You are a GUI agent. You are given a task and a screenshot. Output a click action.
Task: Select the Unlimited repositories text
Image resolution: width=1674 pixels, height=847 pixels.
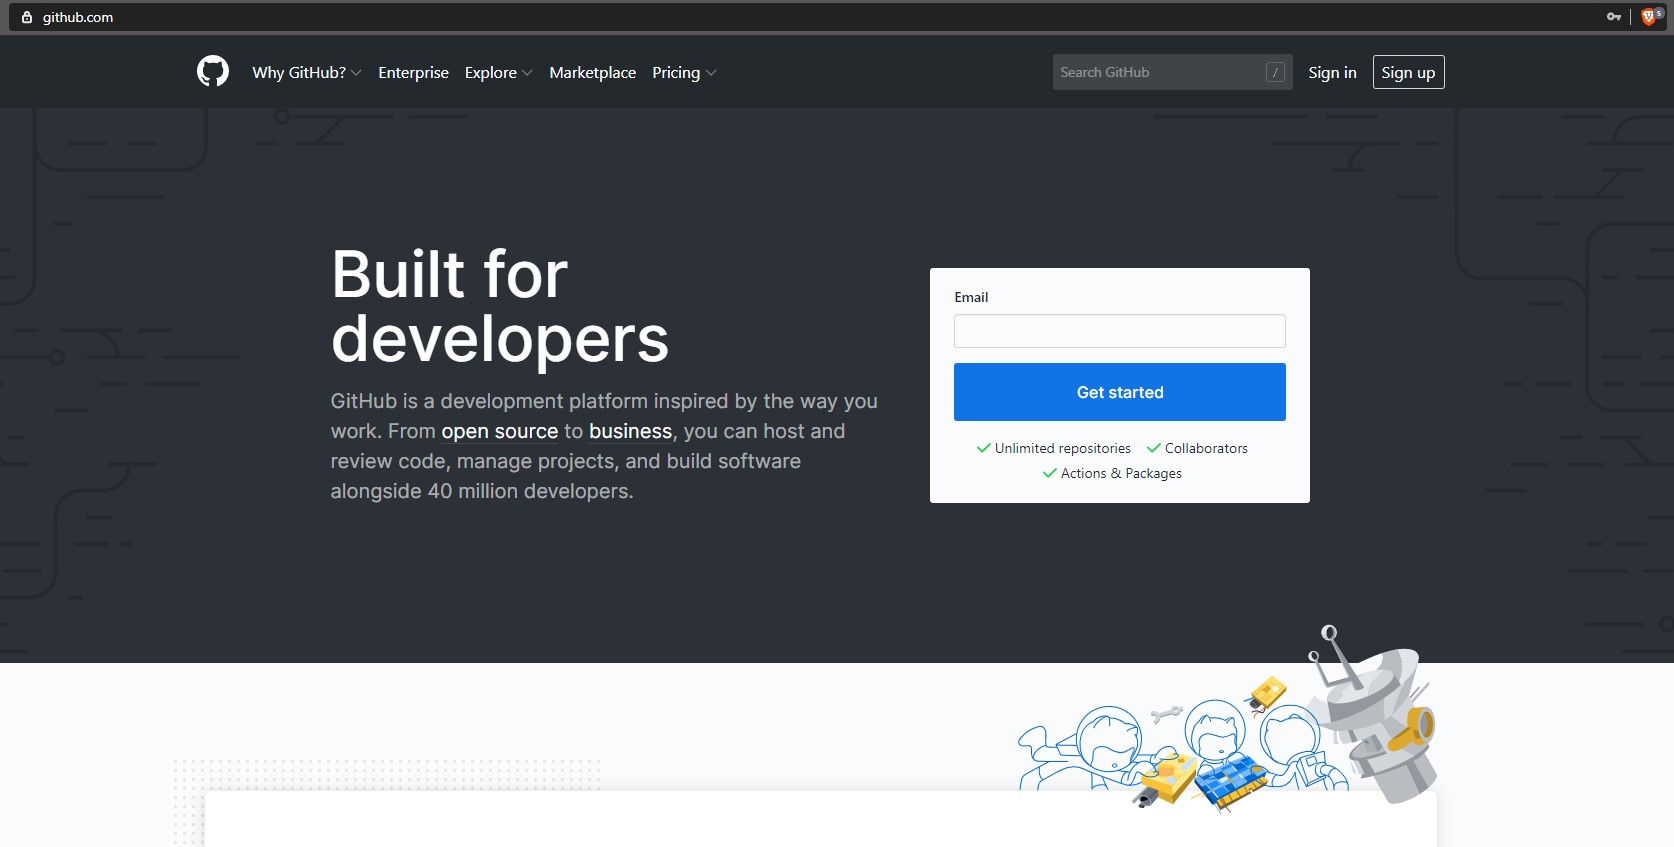(x=1062, y=448)
